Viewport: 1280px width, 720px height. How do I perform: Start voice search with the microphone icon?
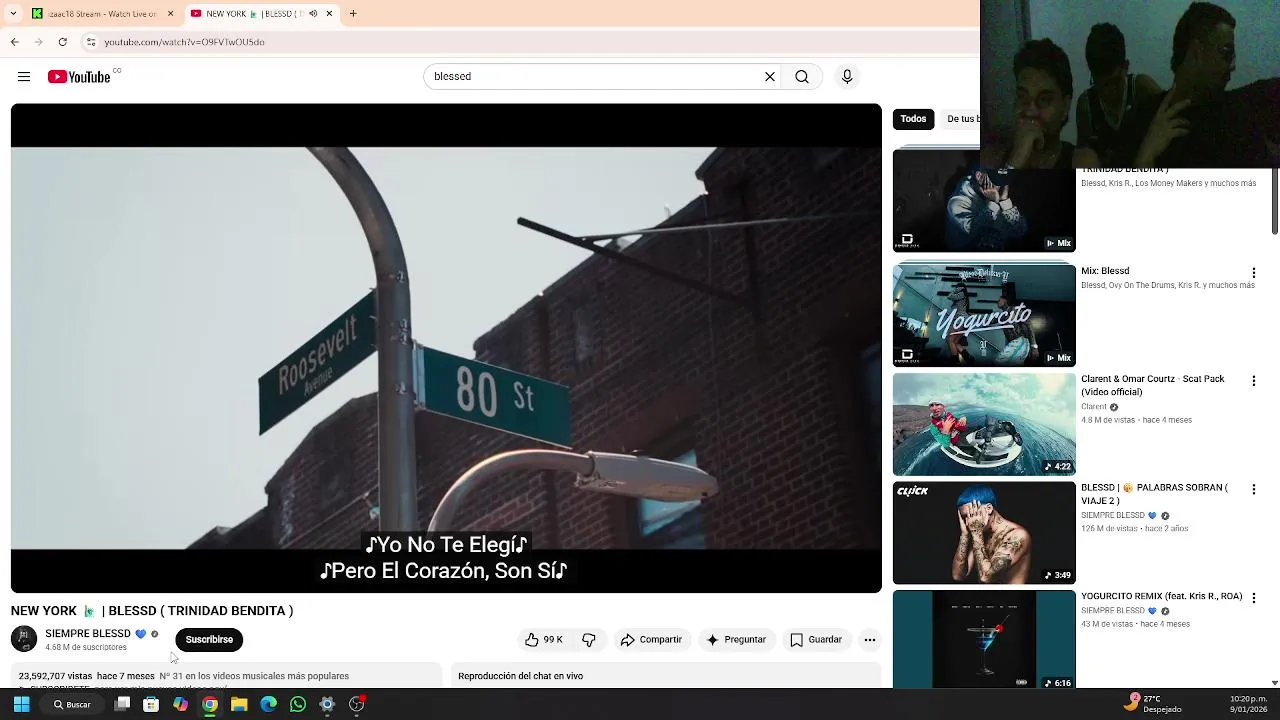pyautogui.click(x=847, y=77)
